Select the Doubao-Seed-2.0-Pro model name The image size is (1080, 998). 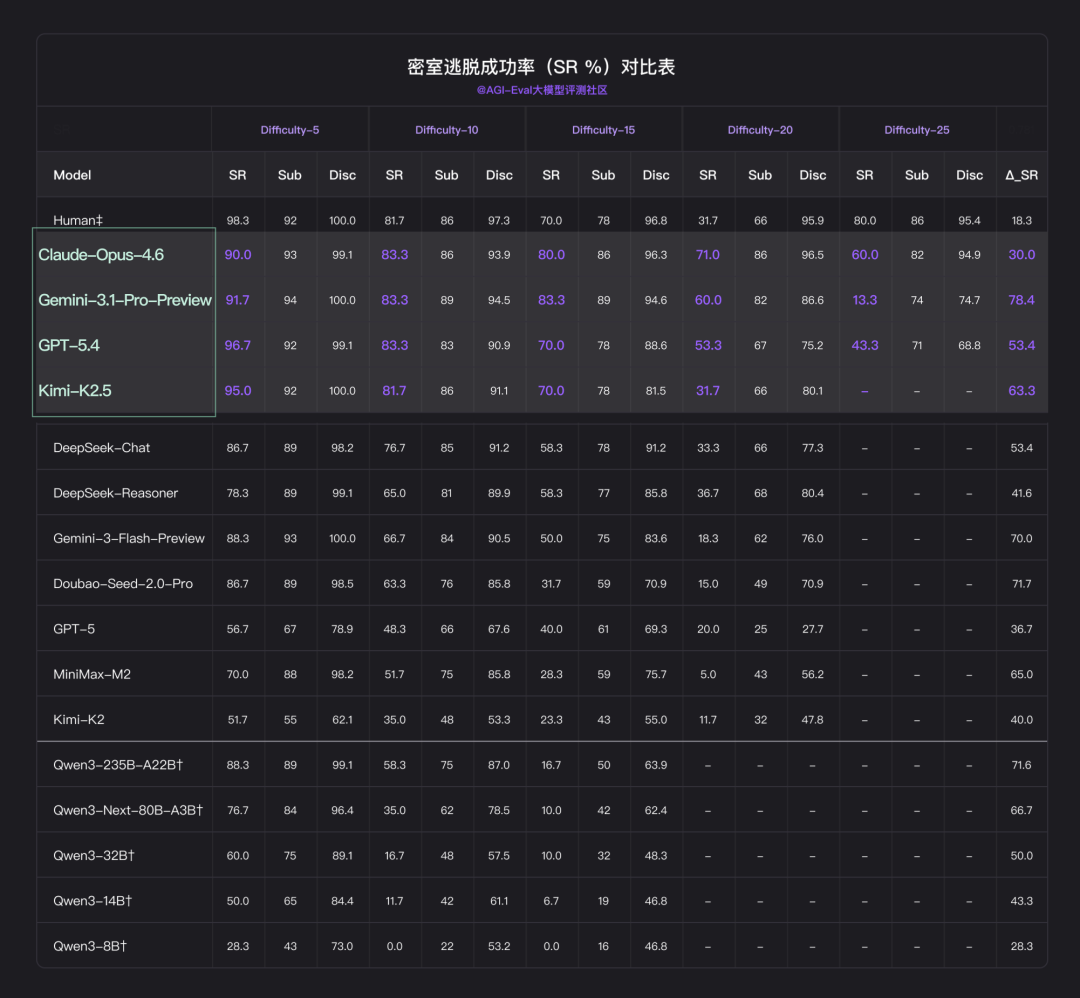pos(123,583)
